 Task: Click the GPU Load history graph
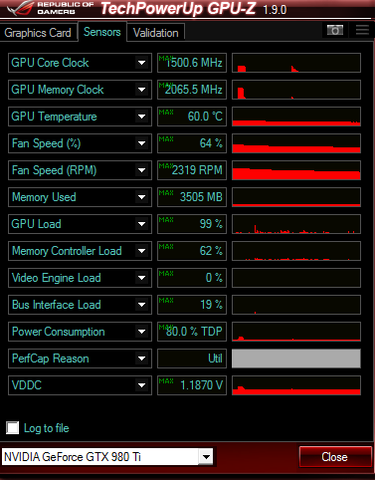click(296, 224)
